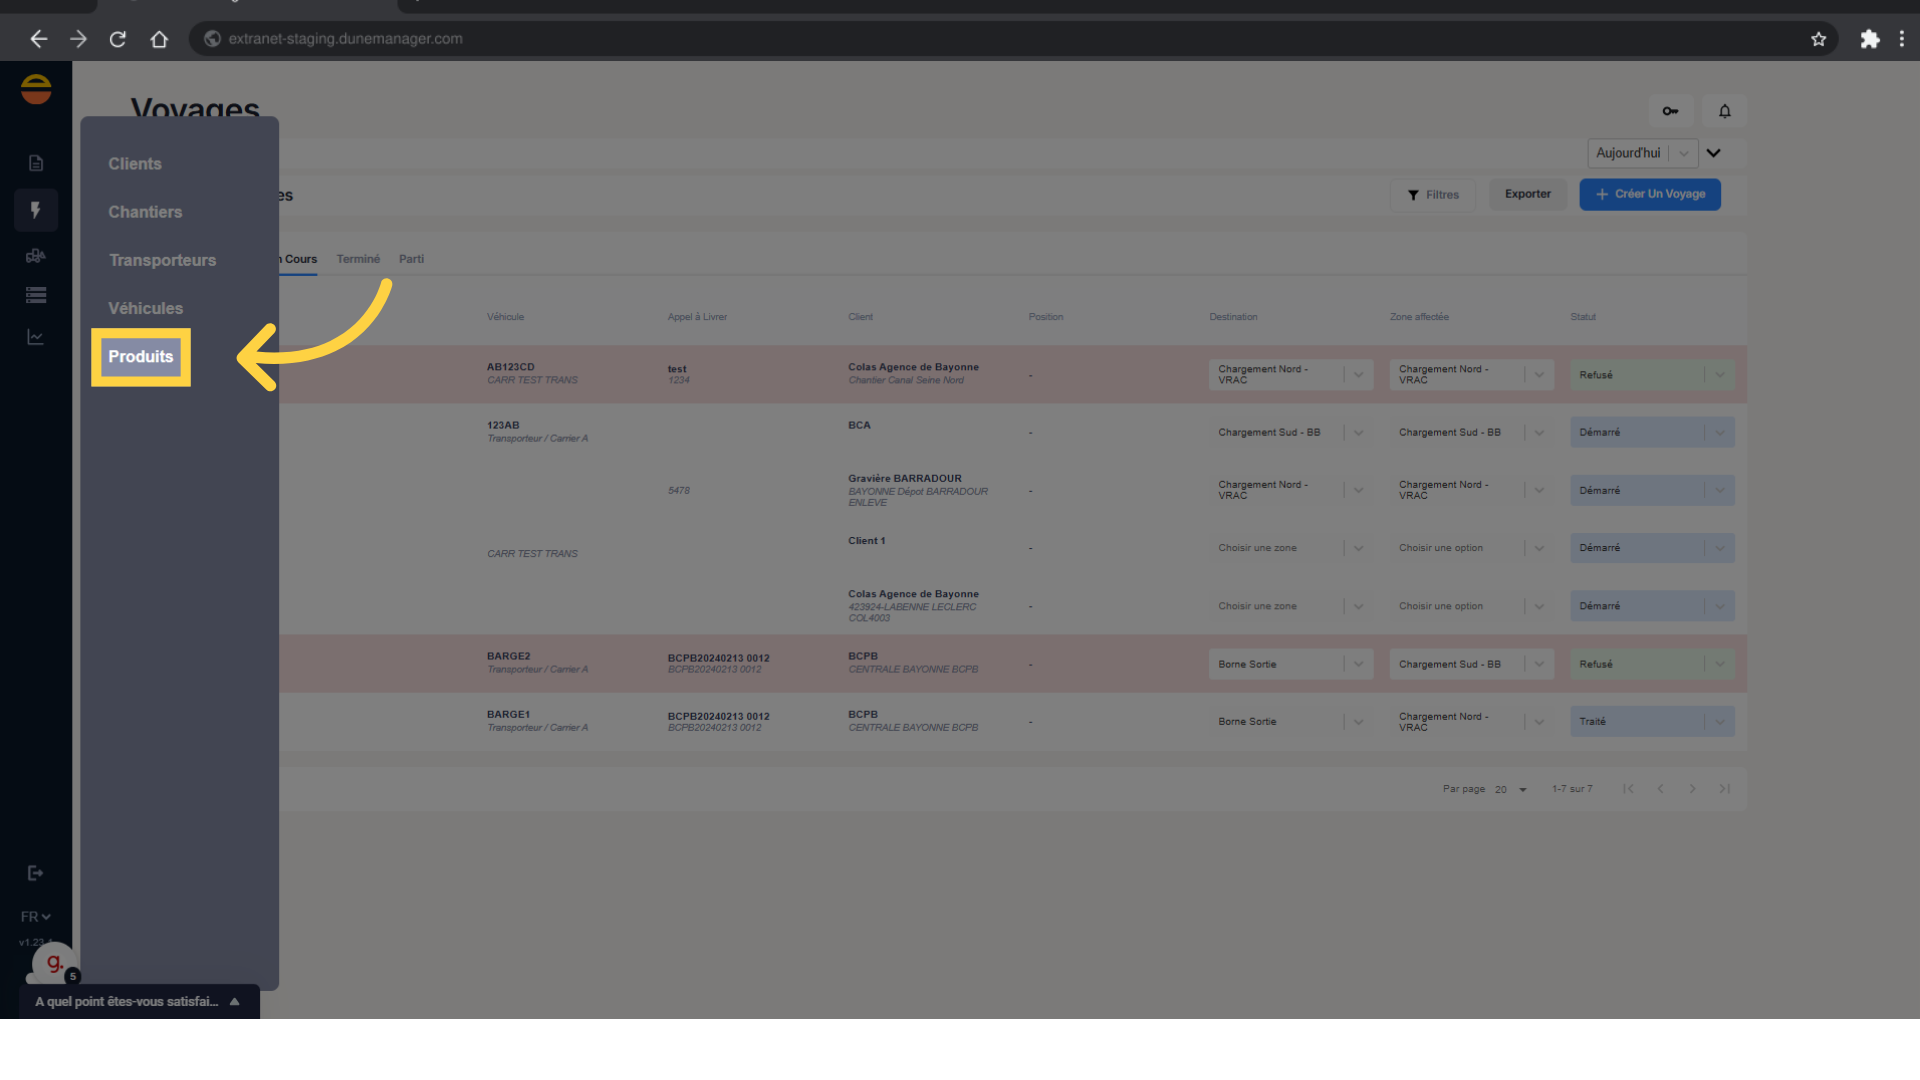Expand the satisfaction survey bar
This screenshot has width=1920, height=1080.
[234, 1001]
